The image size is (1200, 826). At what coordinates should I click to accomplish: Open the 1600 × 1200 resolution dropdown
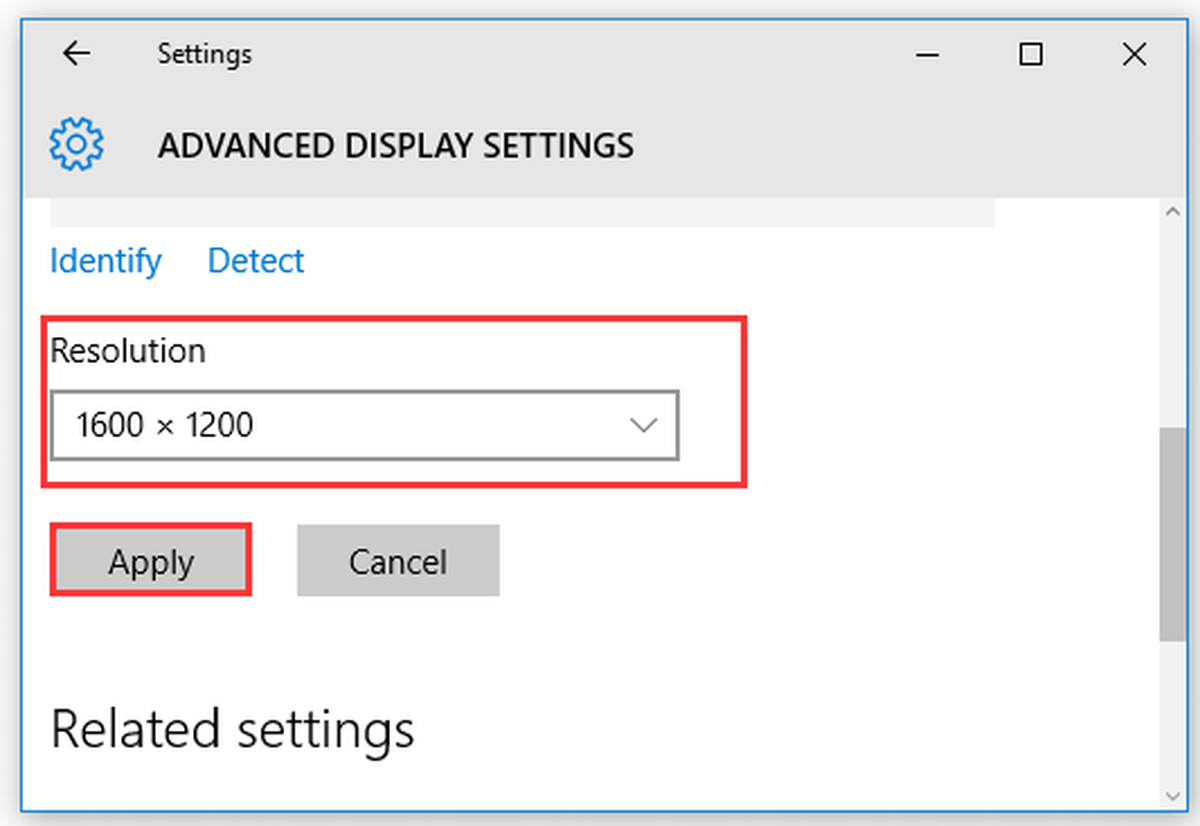(x=365, y=425)
